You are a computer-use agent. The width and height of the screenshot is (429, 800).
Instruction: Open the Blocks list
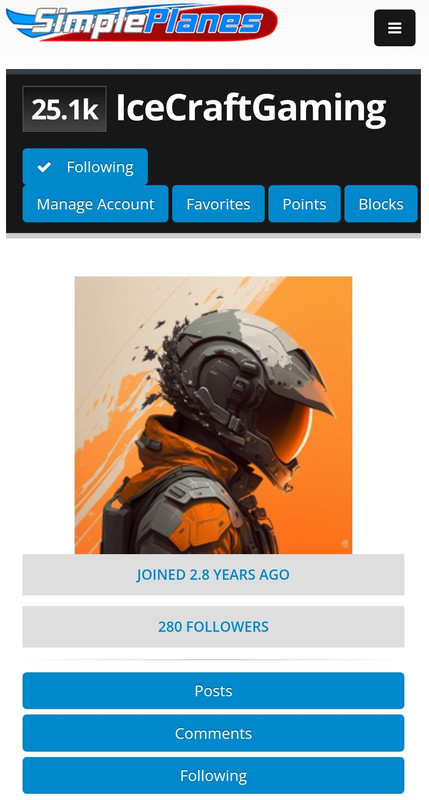381,204
